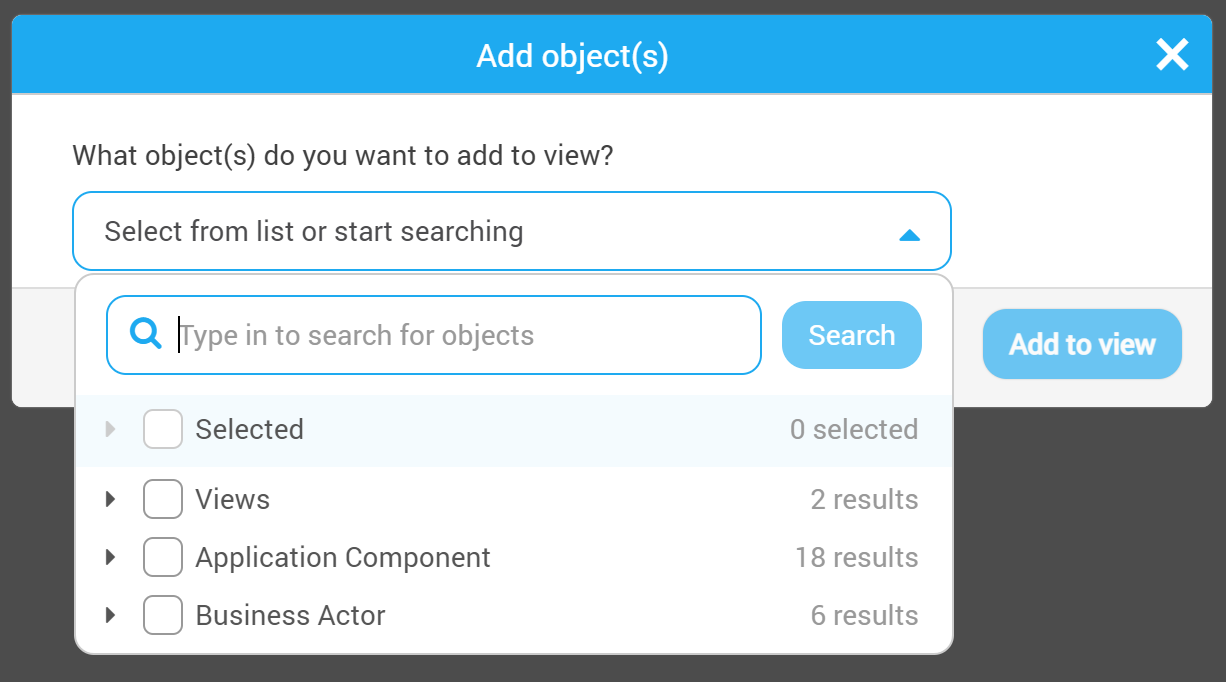
Task: Click the 0 selected counter
Action: (854, 429)
